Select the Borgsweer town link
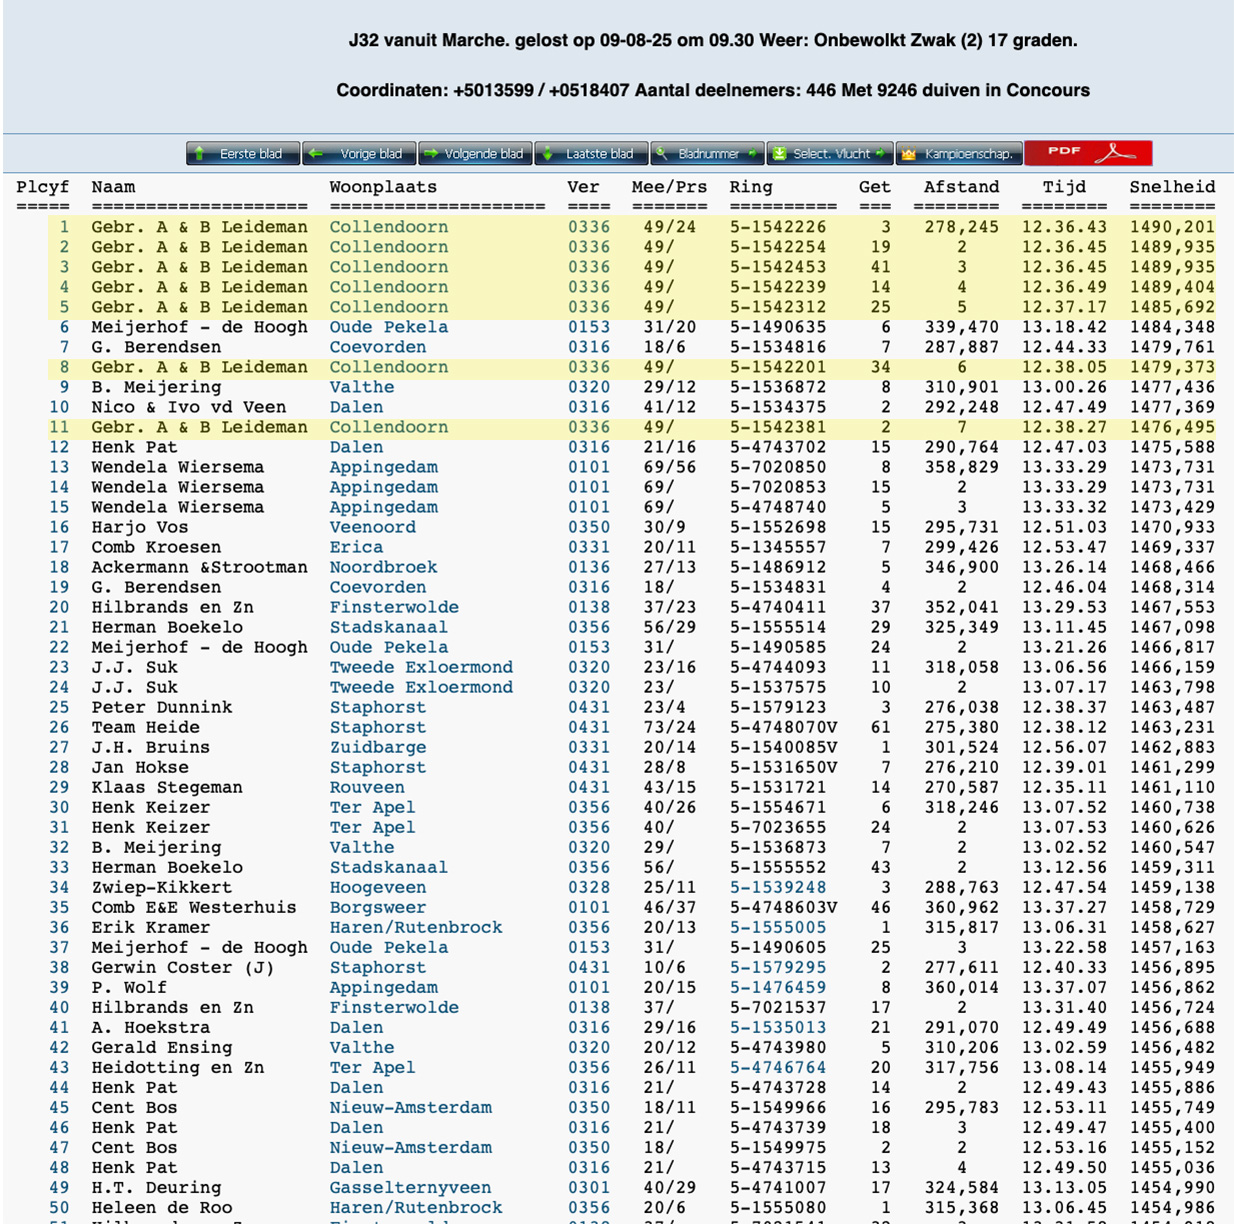Image resolution: width=1234 pixels, height=1224 pixels. click(x=378, y=907)
